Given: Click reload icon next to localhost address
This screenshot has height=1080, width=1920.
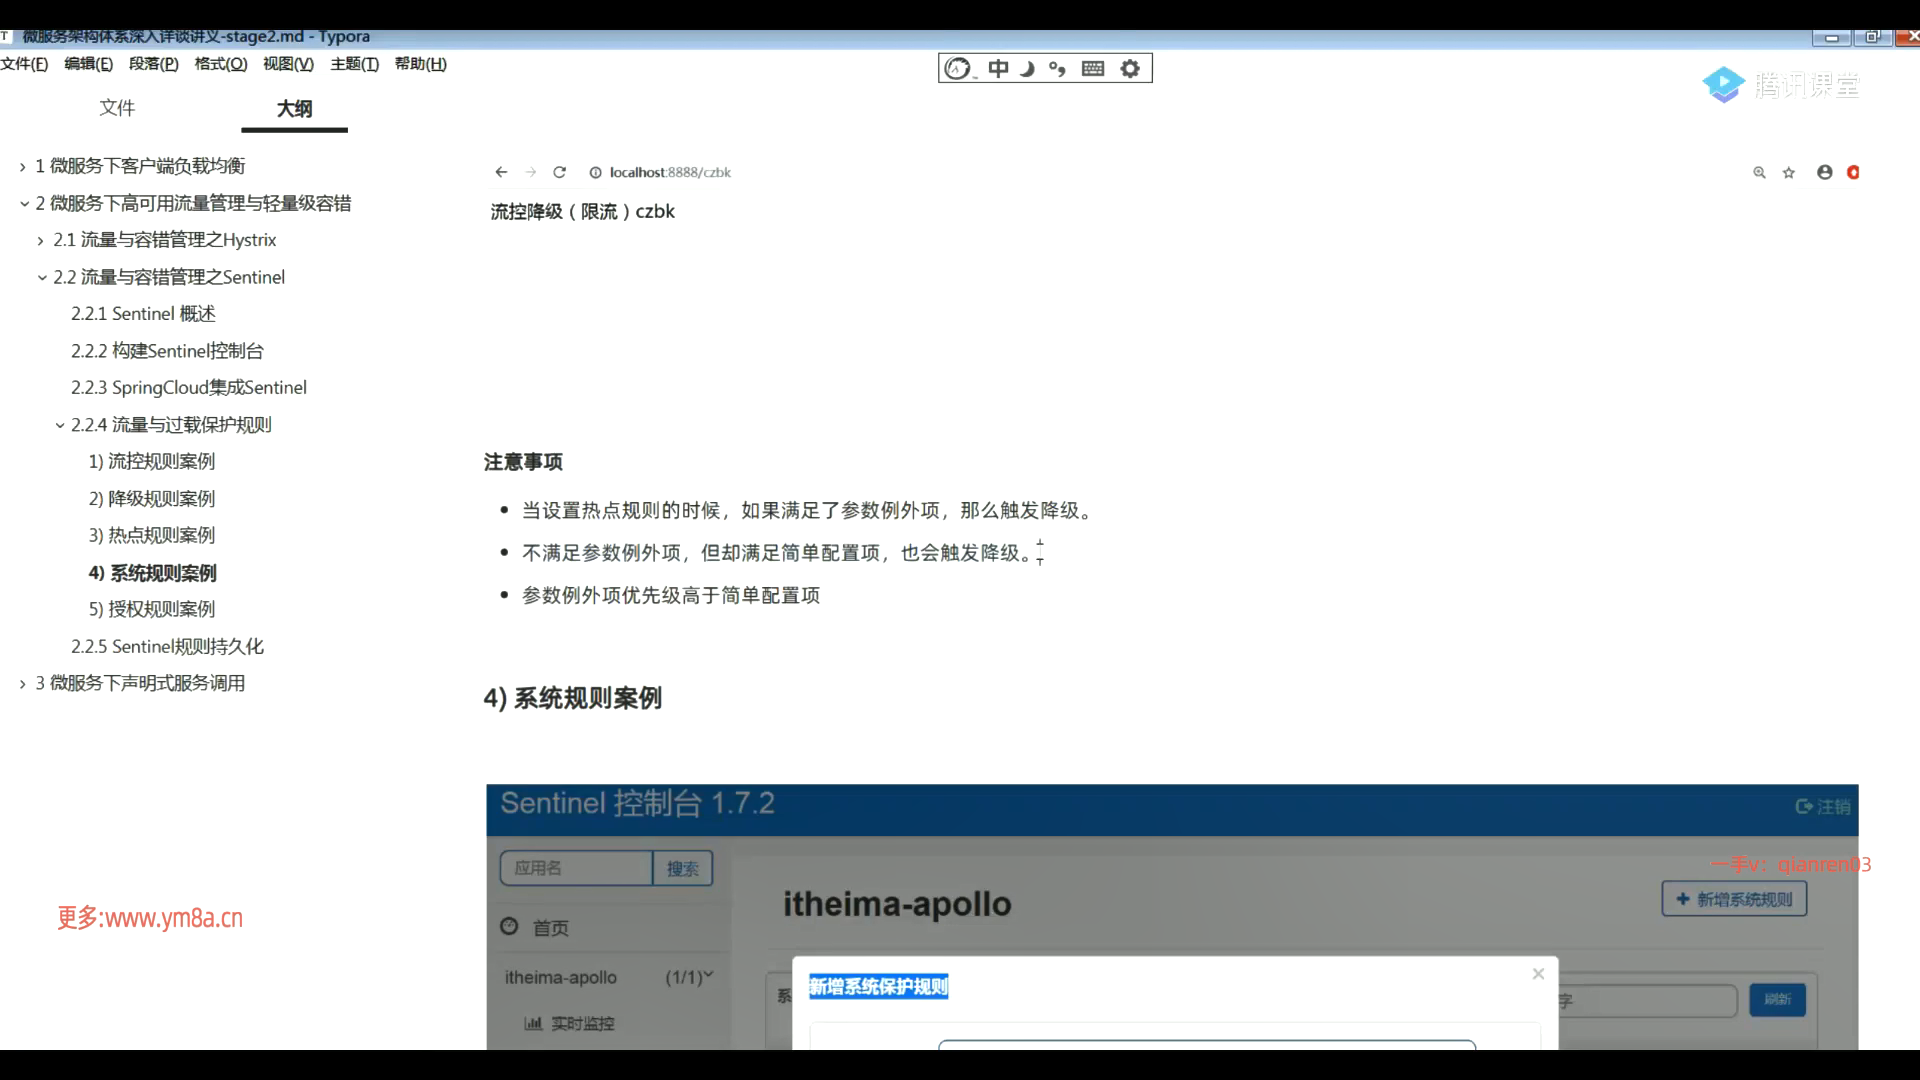Looking at the screenshot, I should click(560, 172).
